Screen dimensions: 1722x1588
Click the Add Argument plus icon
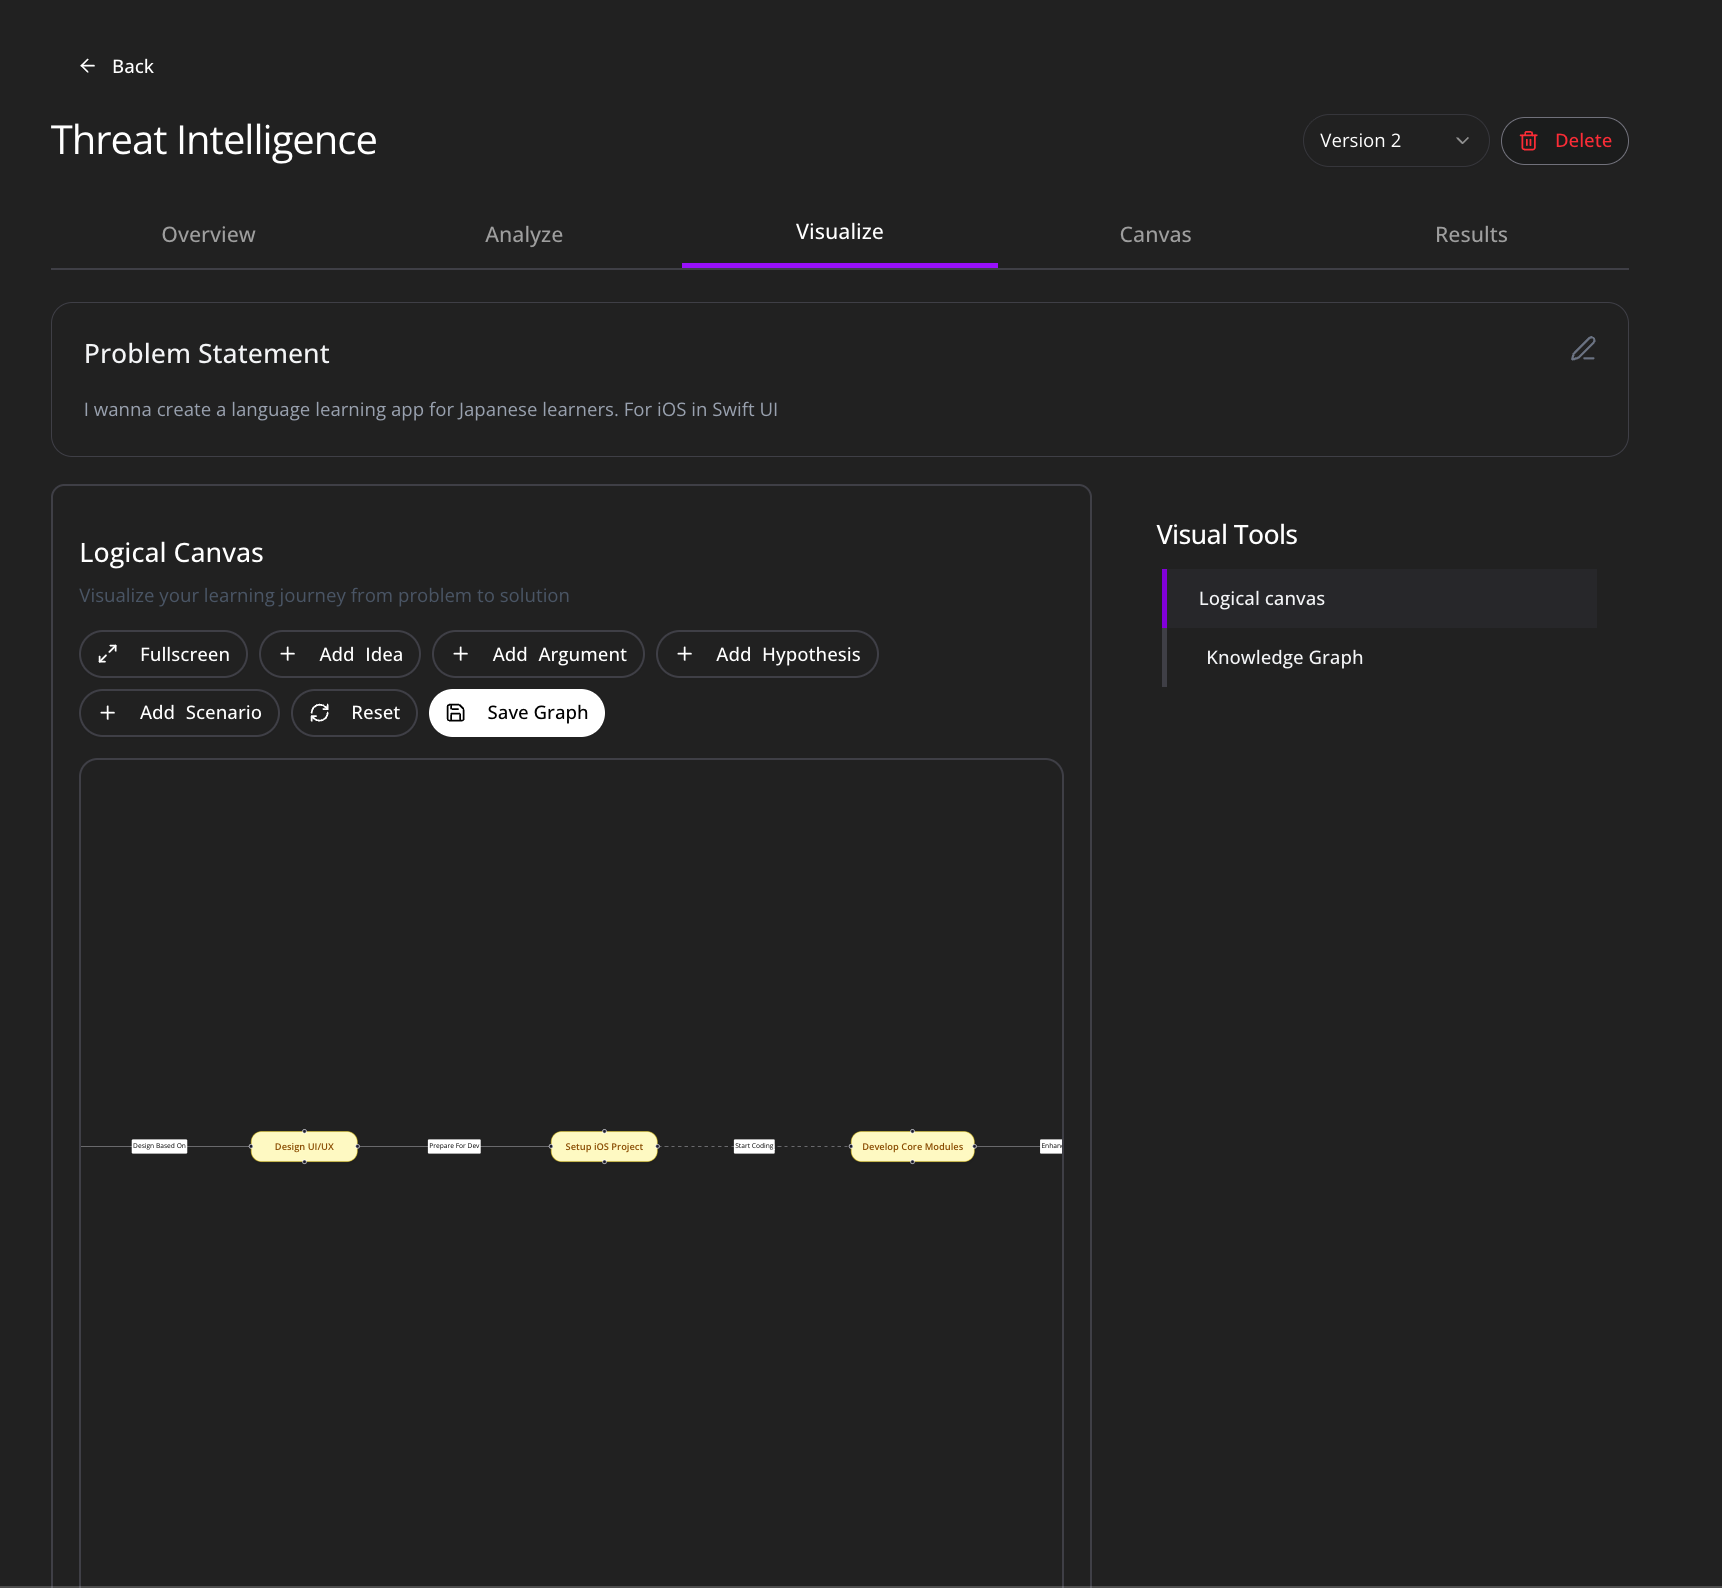pos(461,654)
